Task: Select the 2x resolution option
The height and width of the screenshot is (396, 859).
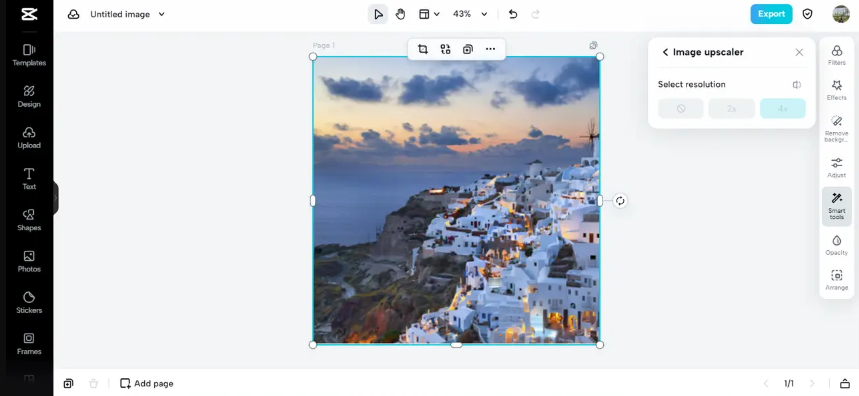Action: (731, 108)
